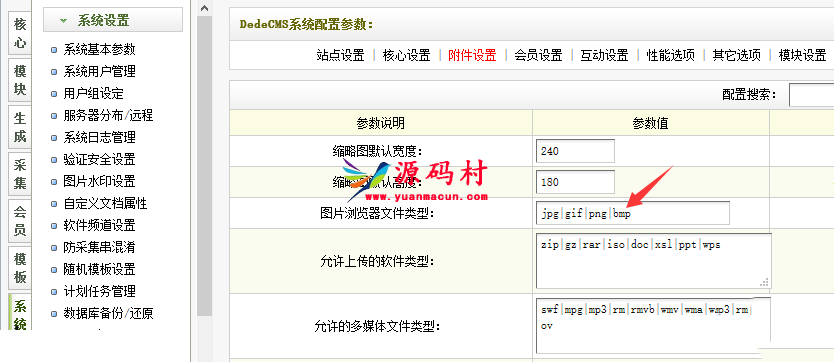
Task: Edit allowed software upload types textarea
Action: click(x=654, y=261)
